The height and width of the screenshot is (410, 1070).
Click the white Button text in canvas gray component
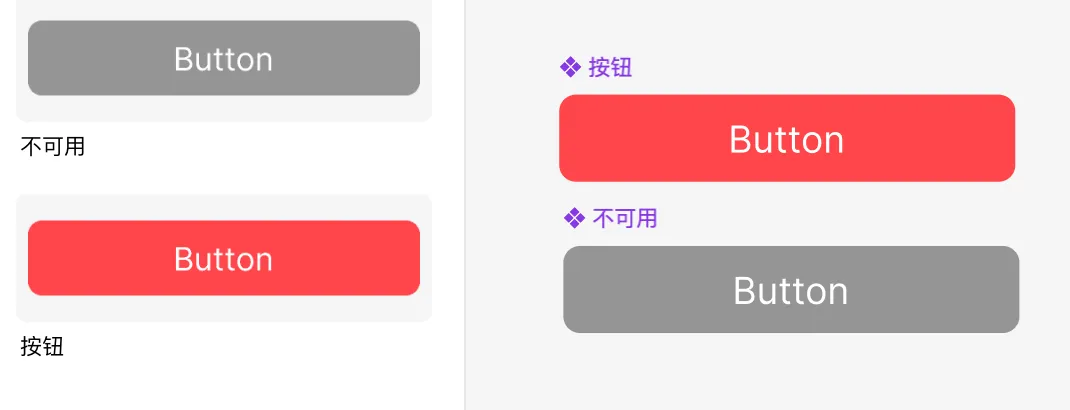790,291
